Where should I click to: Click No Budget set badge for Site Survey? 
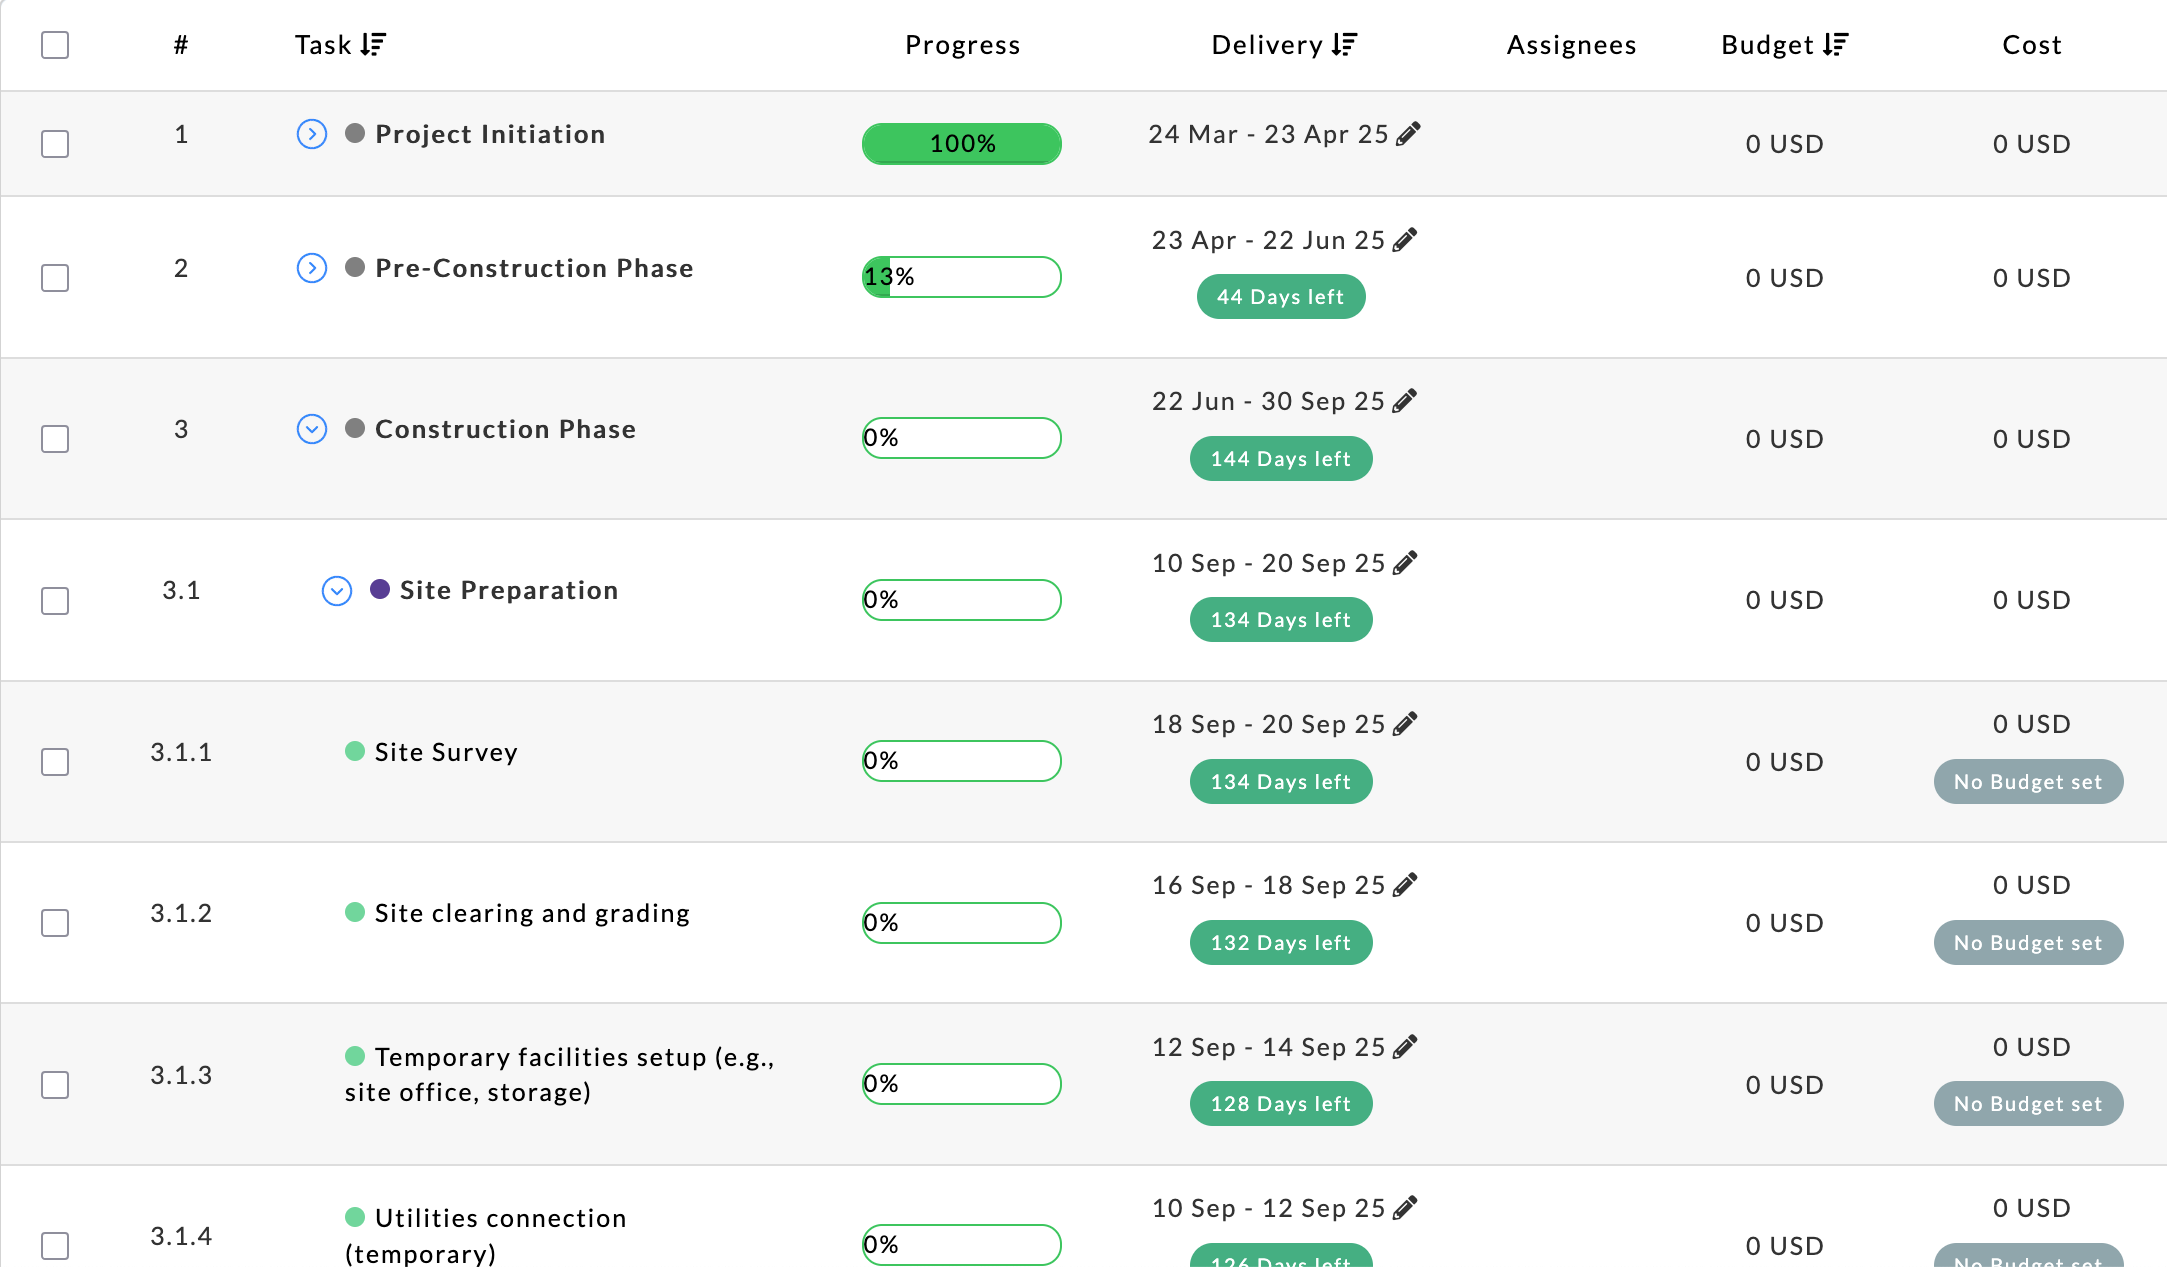click(x=2027, y=782)
